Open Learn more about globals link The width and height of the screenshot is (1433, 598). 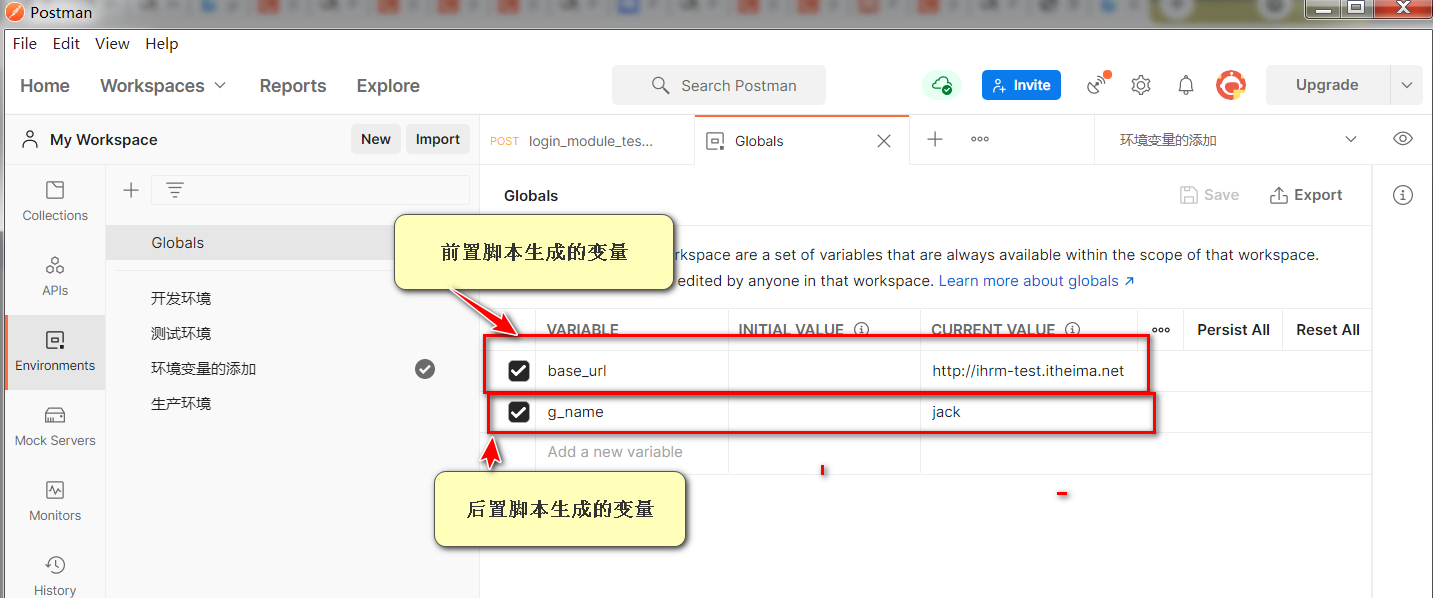1036,281
